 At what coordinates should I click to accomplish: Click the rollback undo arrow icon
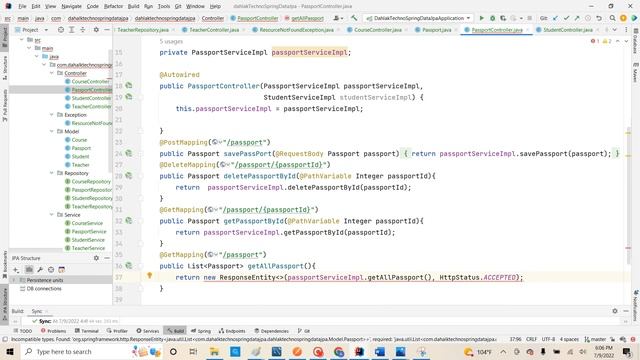point(599,18)
